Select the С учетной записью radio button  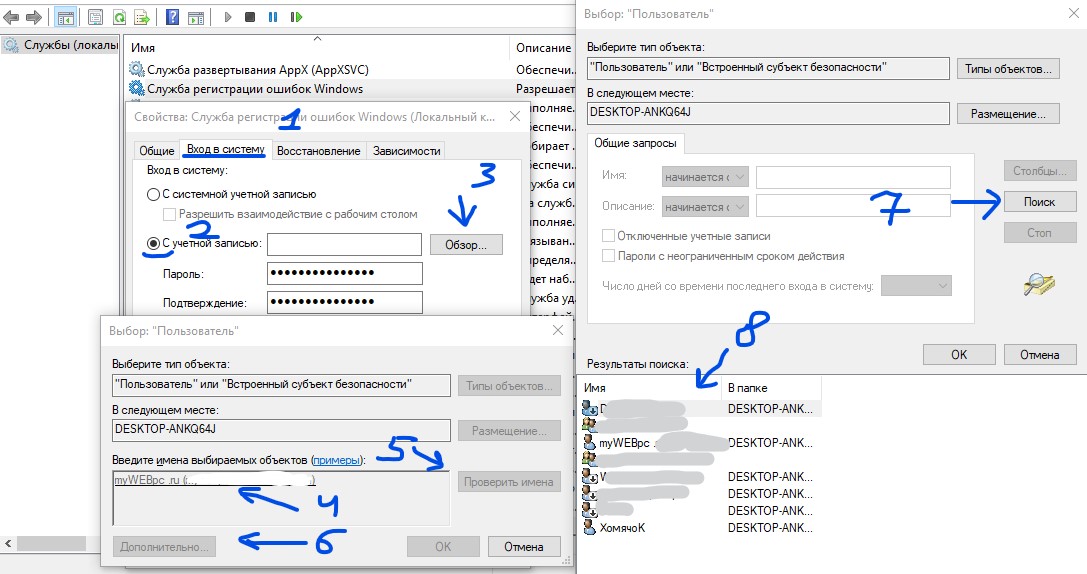153,244
